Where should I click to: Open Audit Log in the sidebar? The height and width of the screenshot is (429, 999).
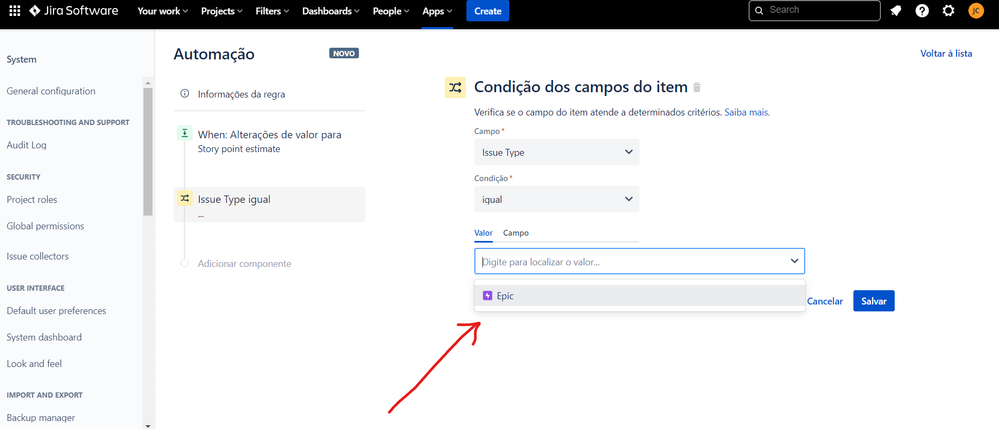[27, 145]
